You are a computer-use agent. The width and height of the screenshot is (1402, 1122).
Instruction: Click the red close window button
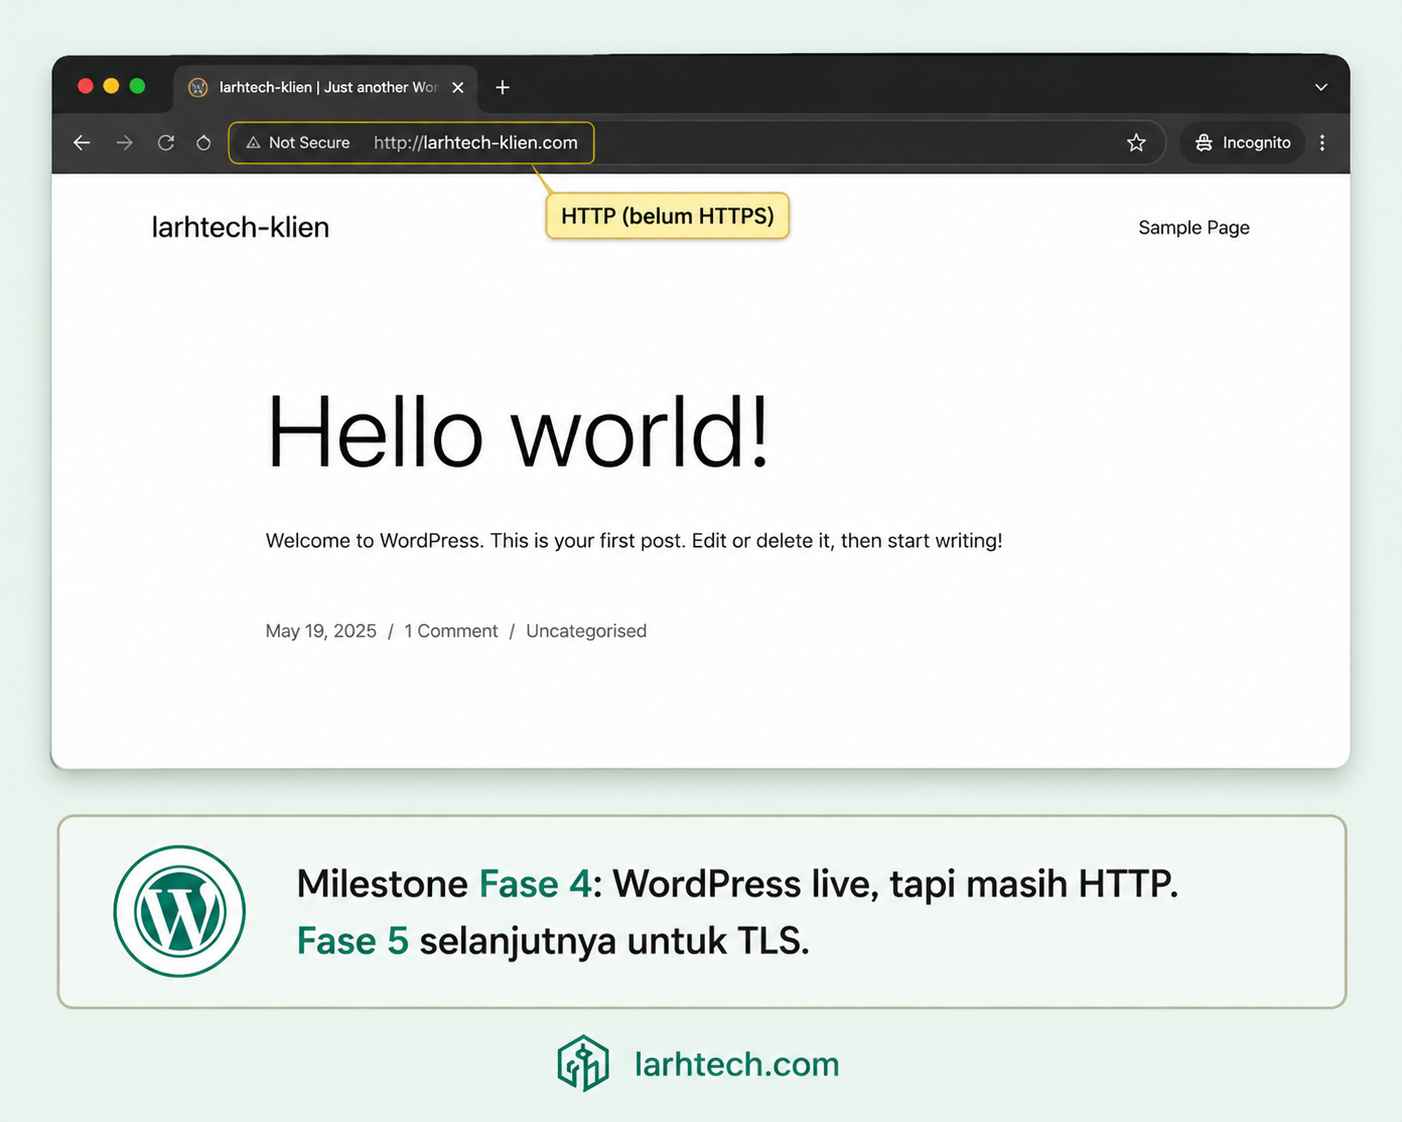[85, 86]
